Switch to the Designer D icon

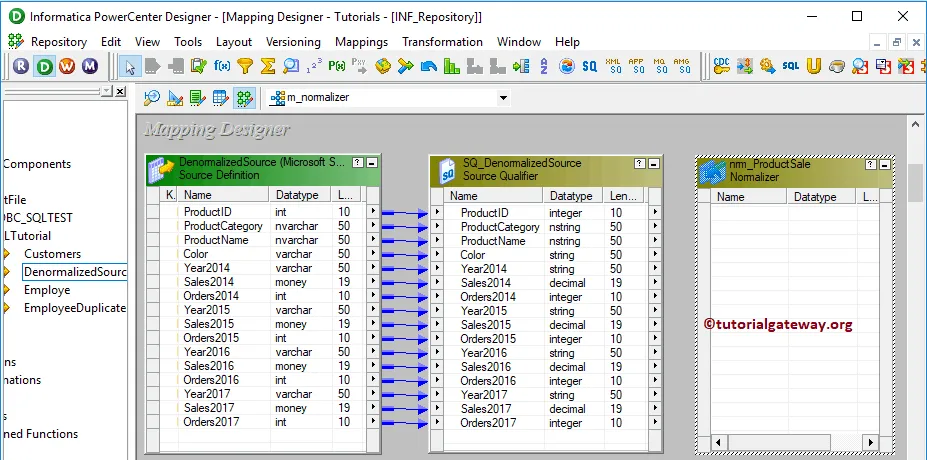tap(44, 67)
